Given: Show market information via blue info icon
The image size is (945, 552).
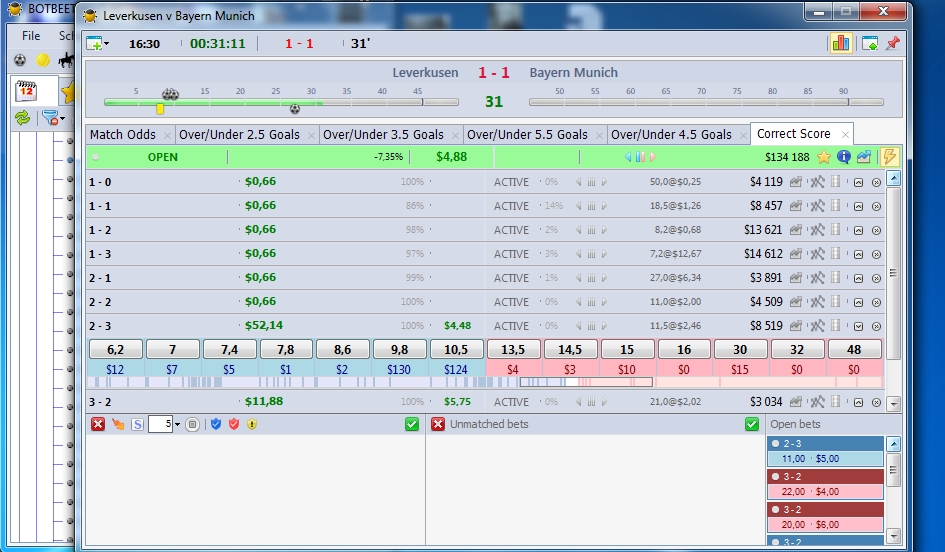Looking at the screenshot, I should pyautogui.click(x=844, y=157).
